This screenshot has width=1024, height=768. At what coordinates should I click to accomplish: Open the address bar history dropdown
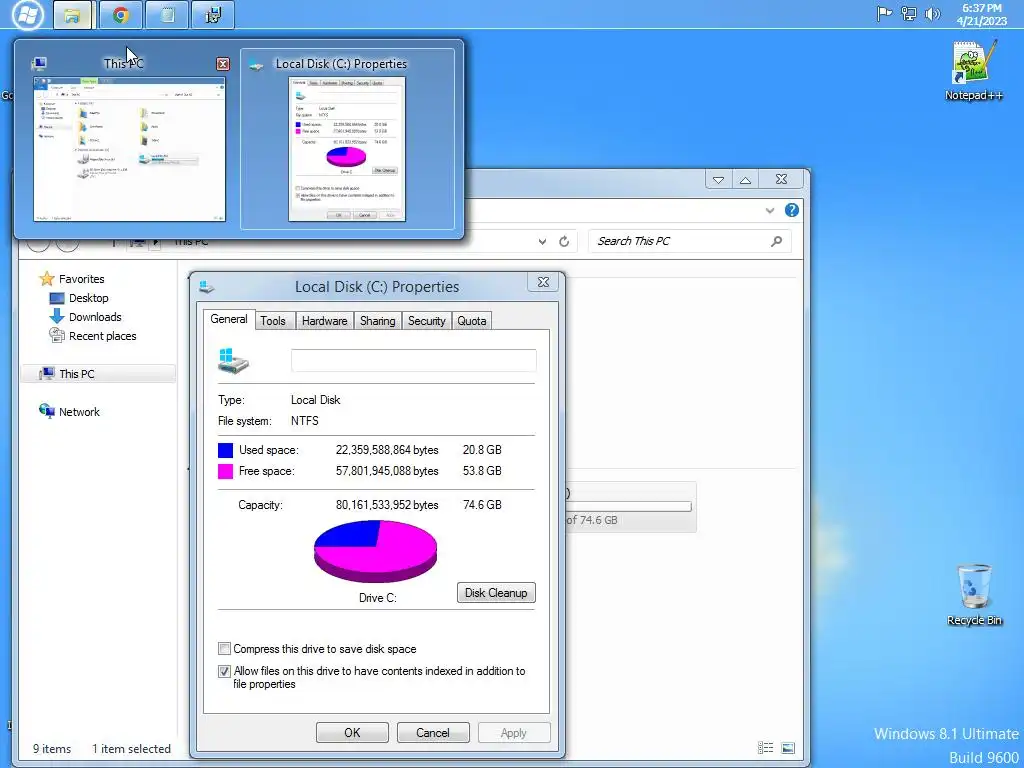542,242
